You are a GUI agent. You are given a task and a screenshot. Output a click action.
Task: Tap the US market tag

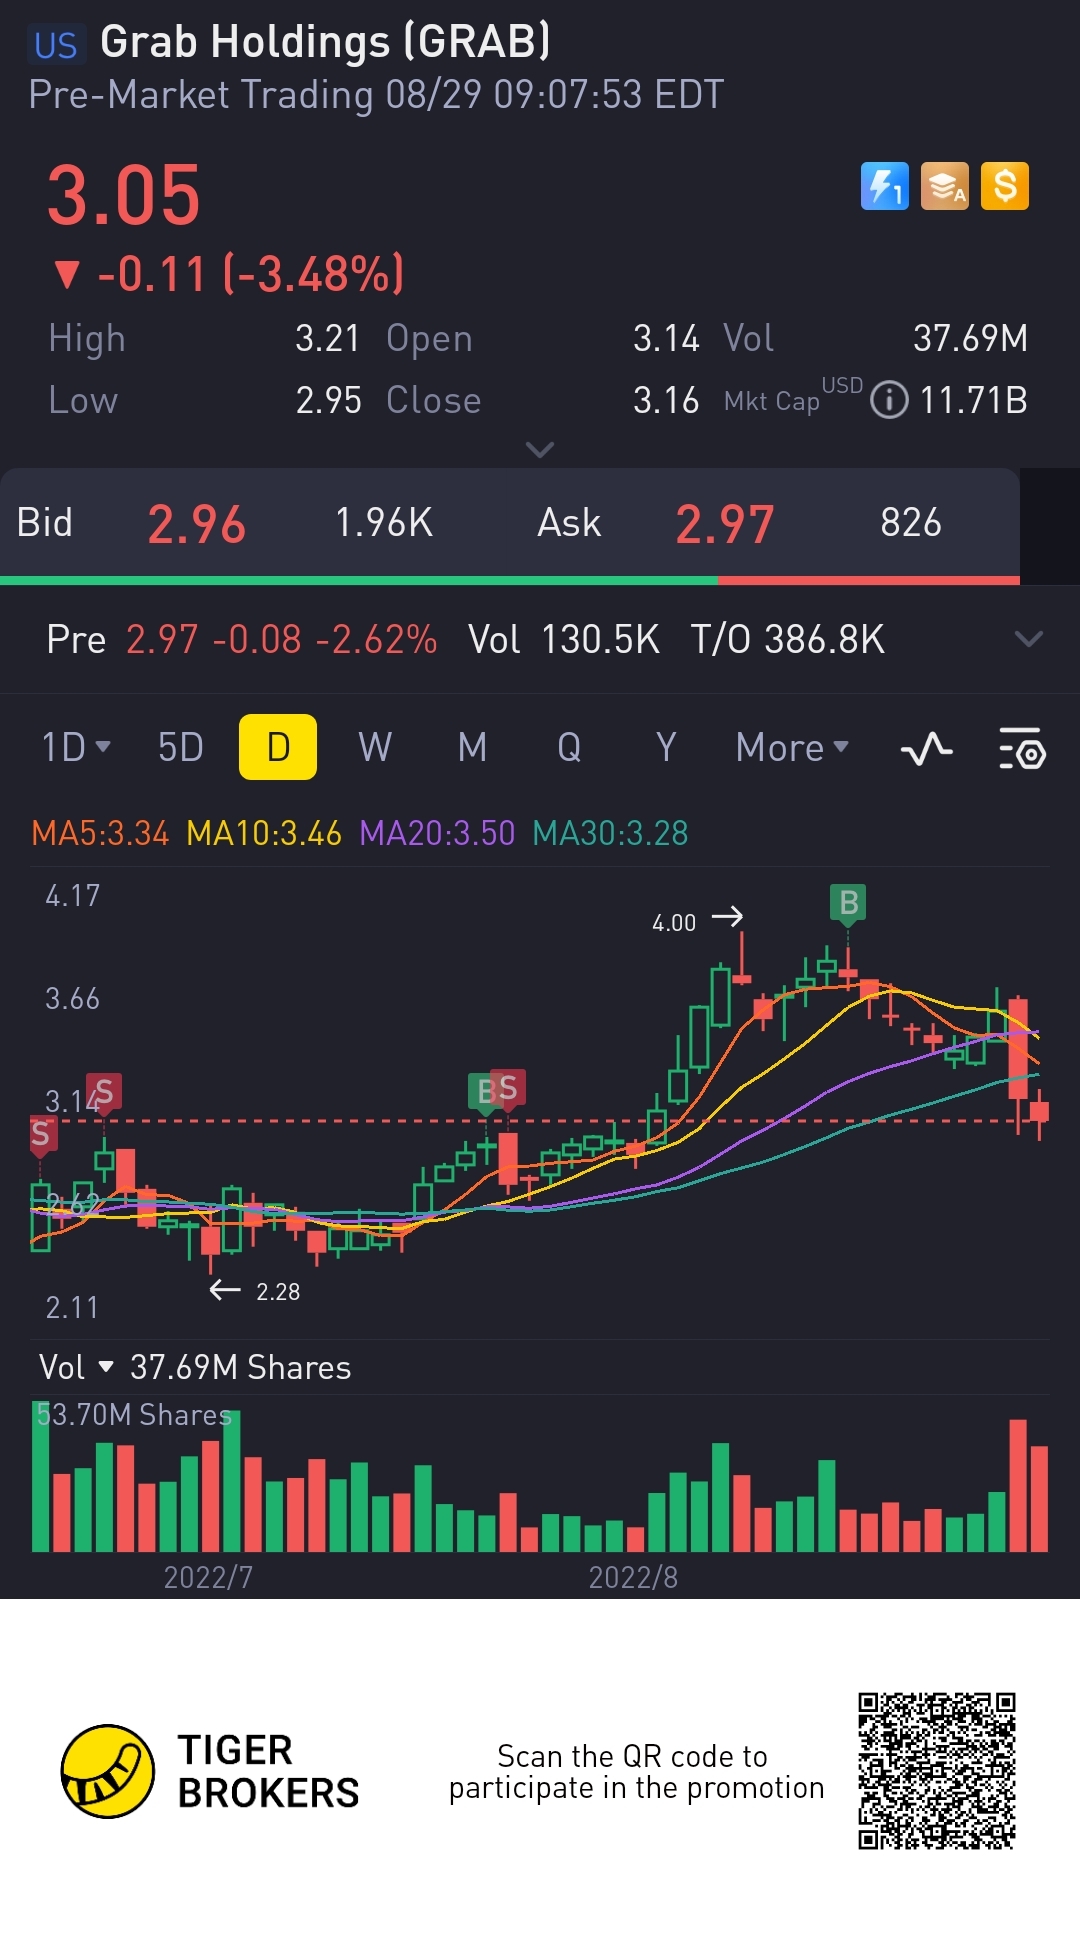[x=55, y=45]
